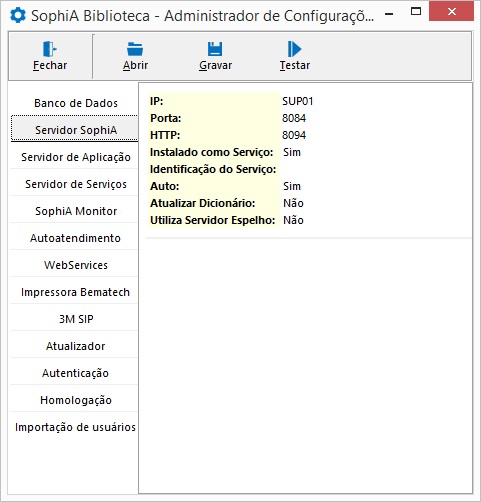The image size is (481, 502).
Task: Select the Banco de Dados tab
Action: coord(76,103)
